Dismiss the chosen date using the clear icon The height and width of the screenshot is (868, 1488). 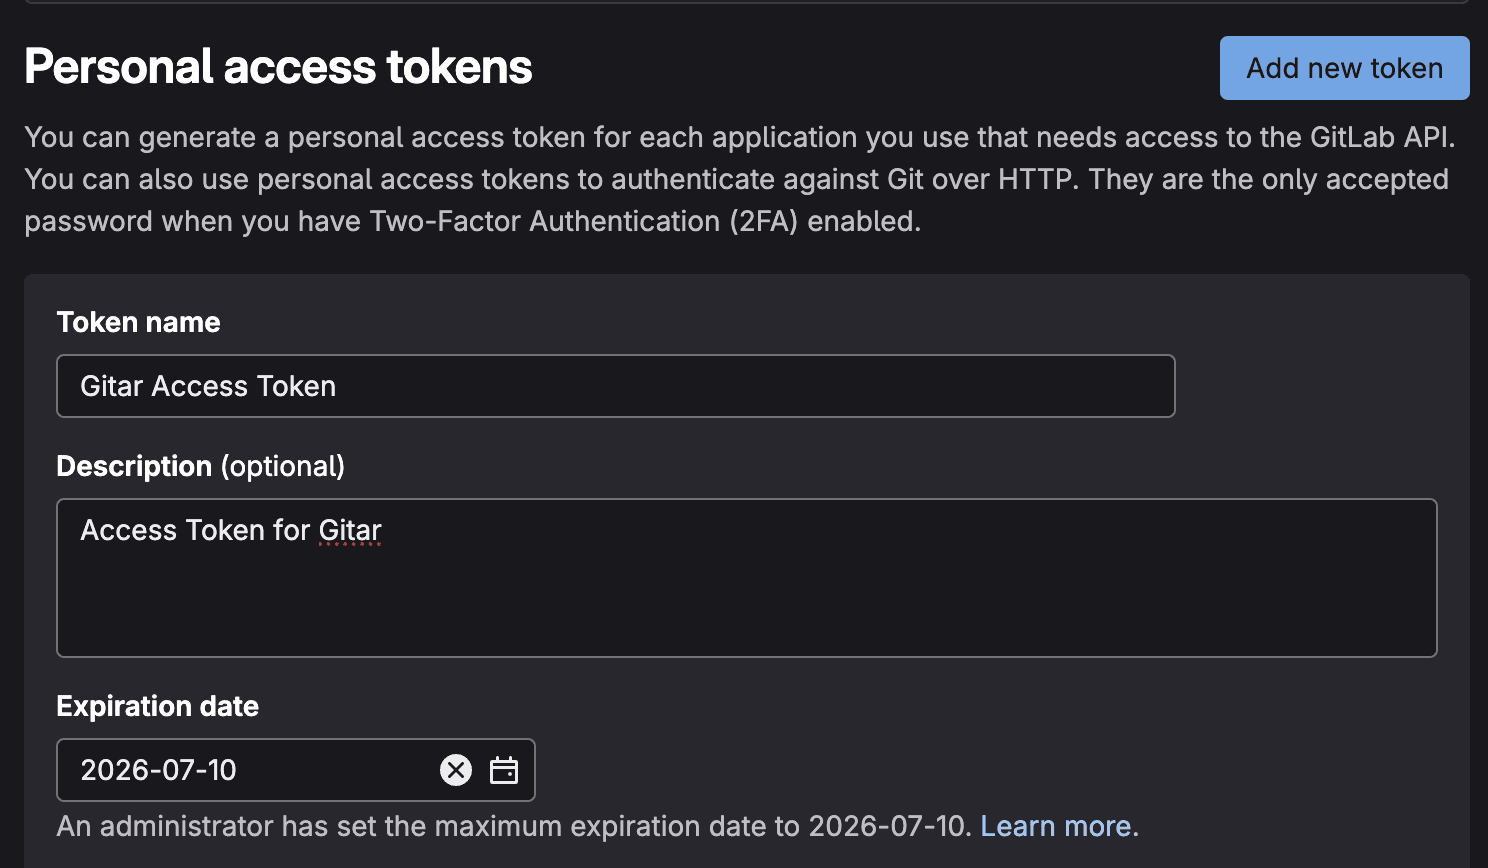[x=456, y=770]
